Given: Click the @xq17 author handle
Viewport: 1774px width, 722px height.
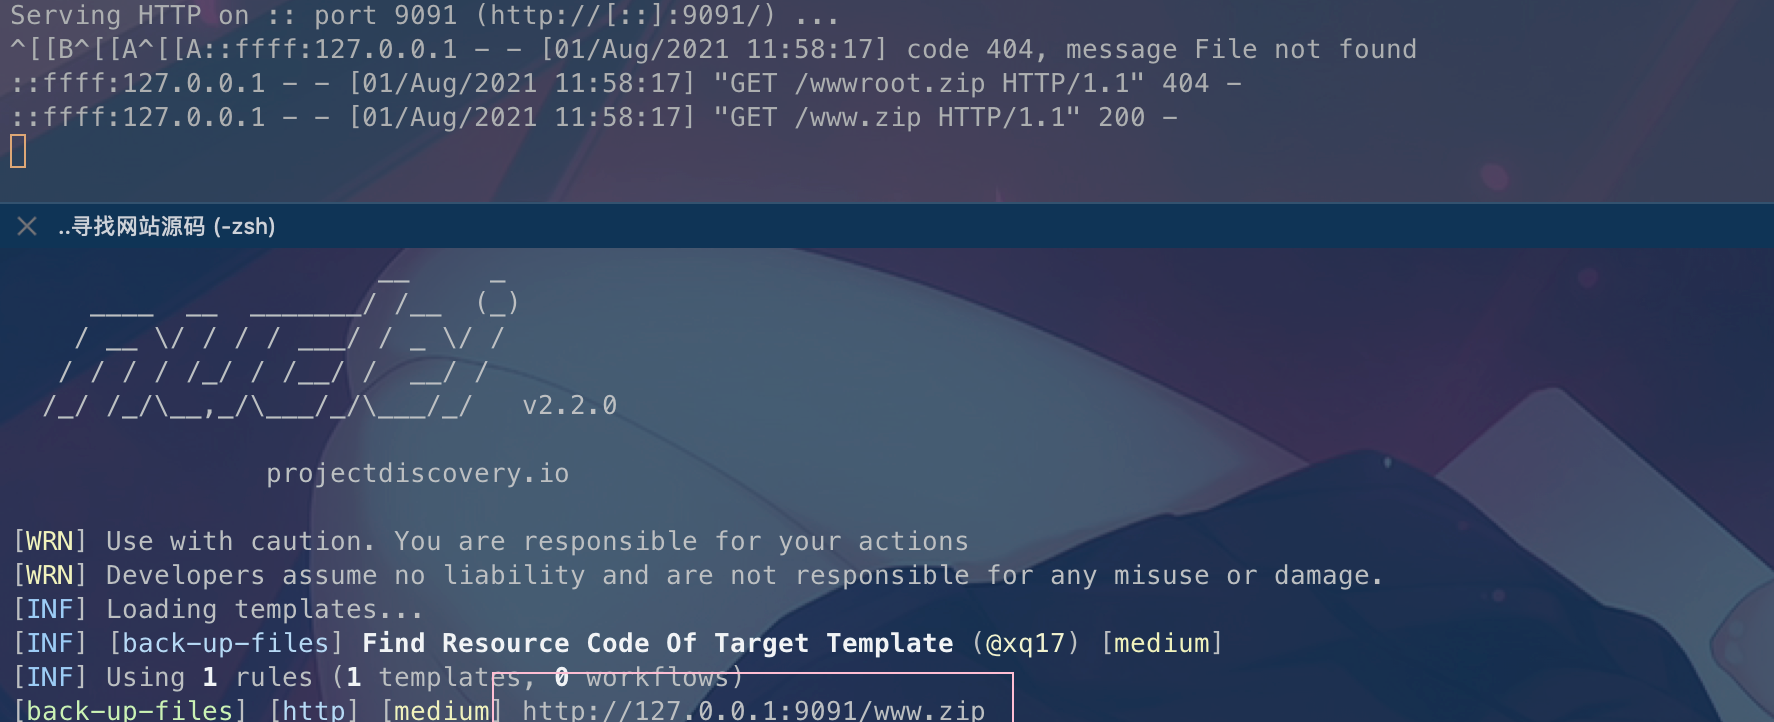Looking at the screenshot, I should tap(1026, 643).
